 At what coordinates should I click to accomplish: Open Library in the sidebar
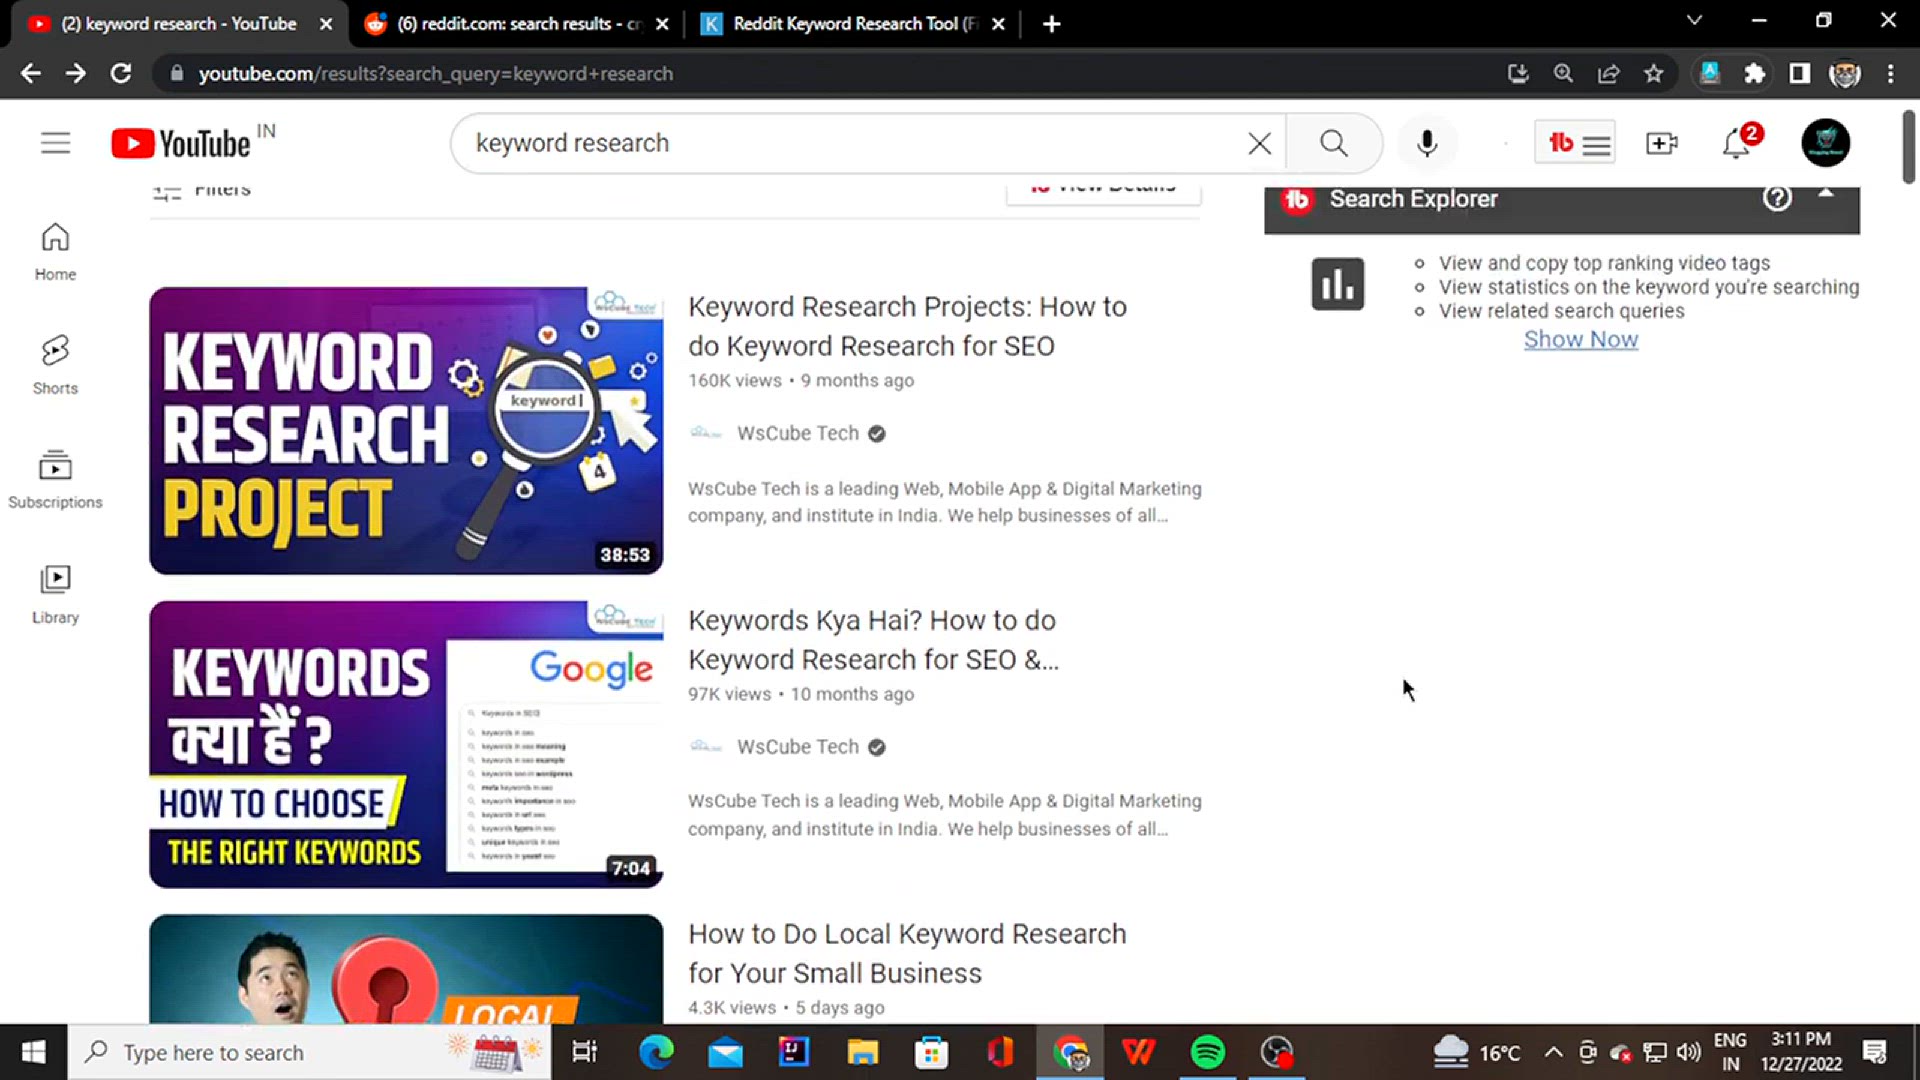[55, 594]
